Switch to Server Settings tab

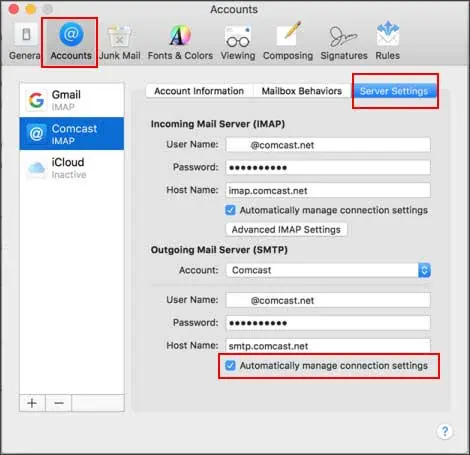click(394, 91)
